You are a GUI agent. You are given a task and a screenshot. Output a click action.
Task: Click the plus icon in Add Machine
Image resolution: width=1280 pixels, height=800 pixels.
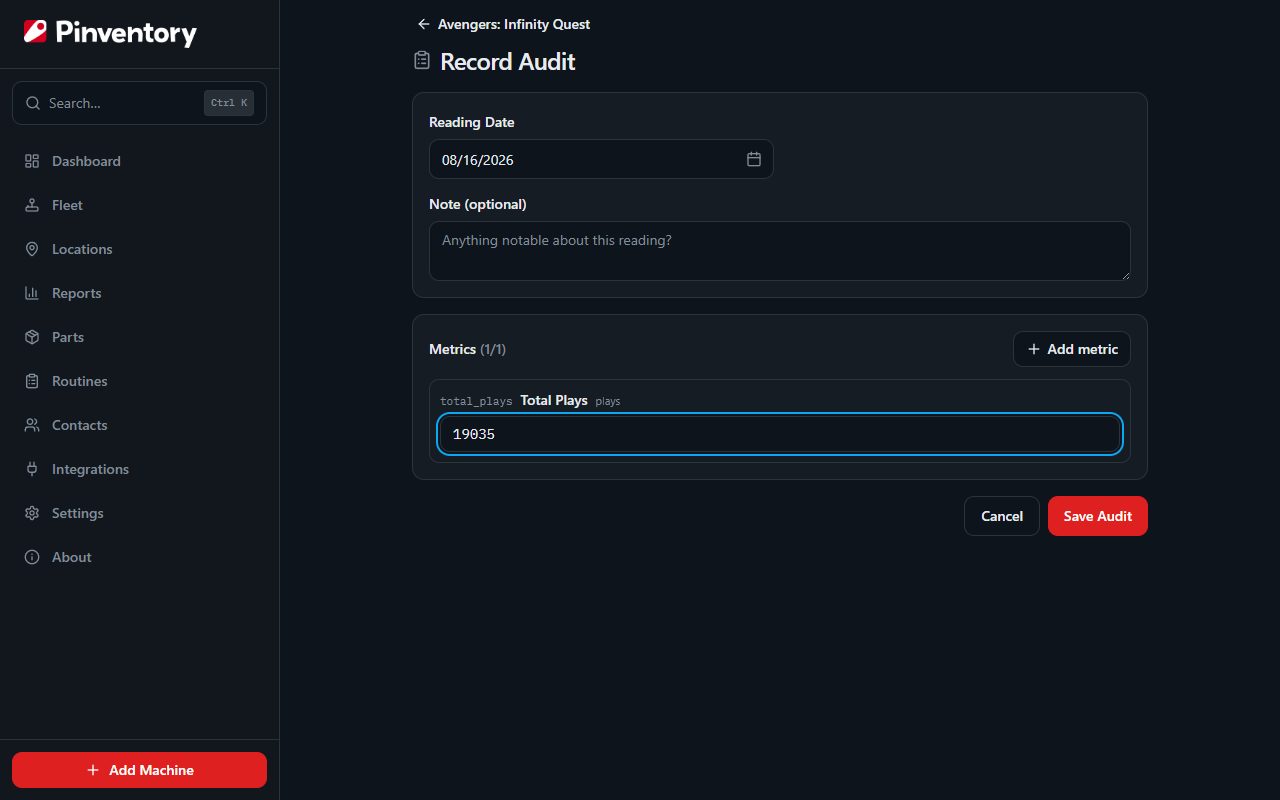[93, 770]
